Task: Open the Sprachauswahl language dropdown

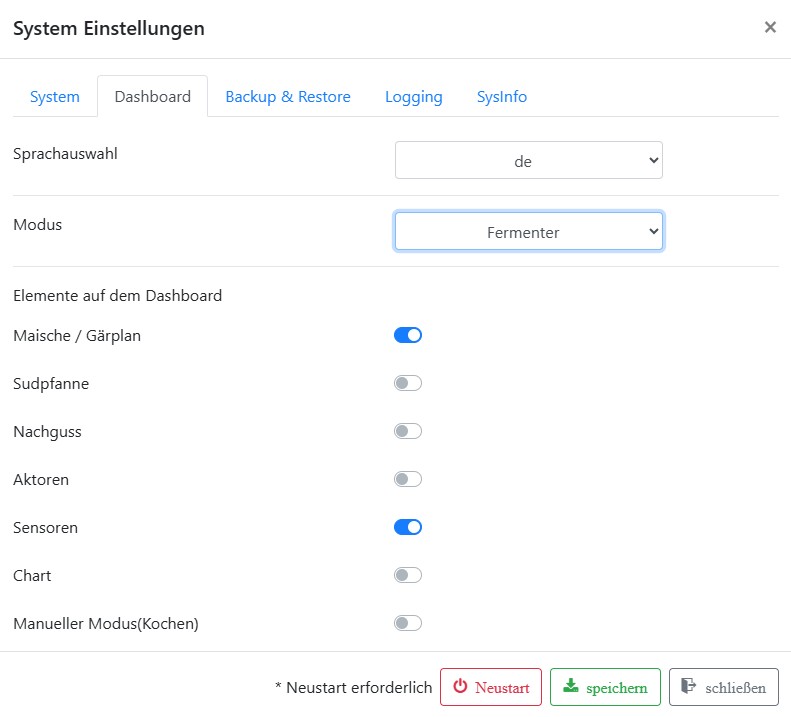Action: [528, 160]
